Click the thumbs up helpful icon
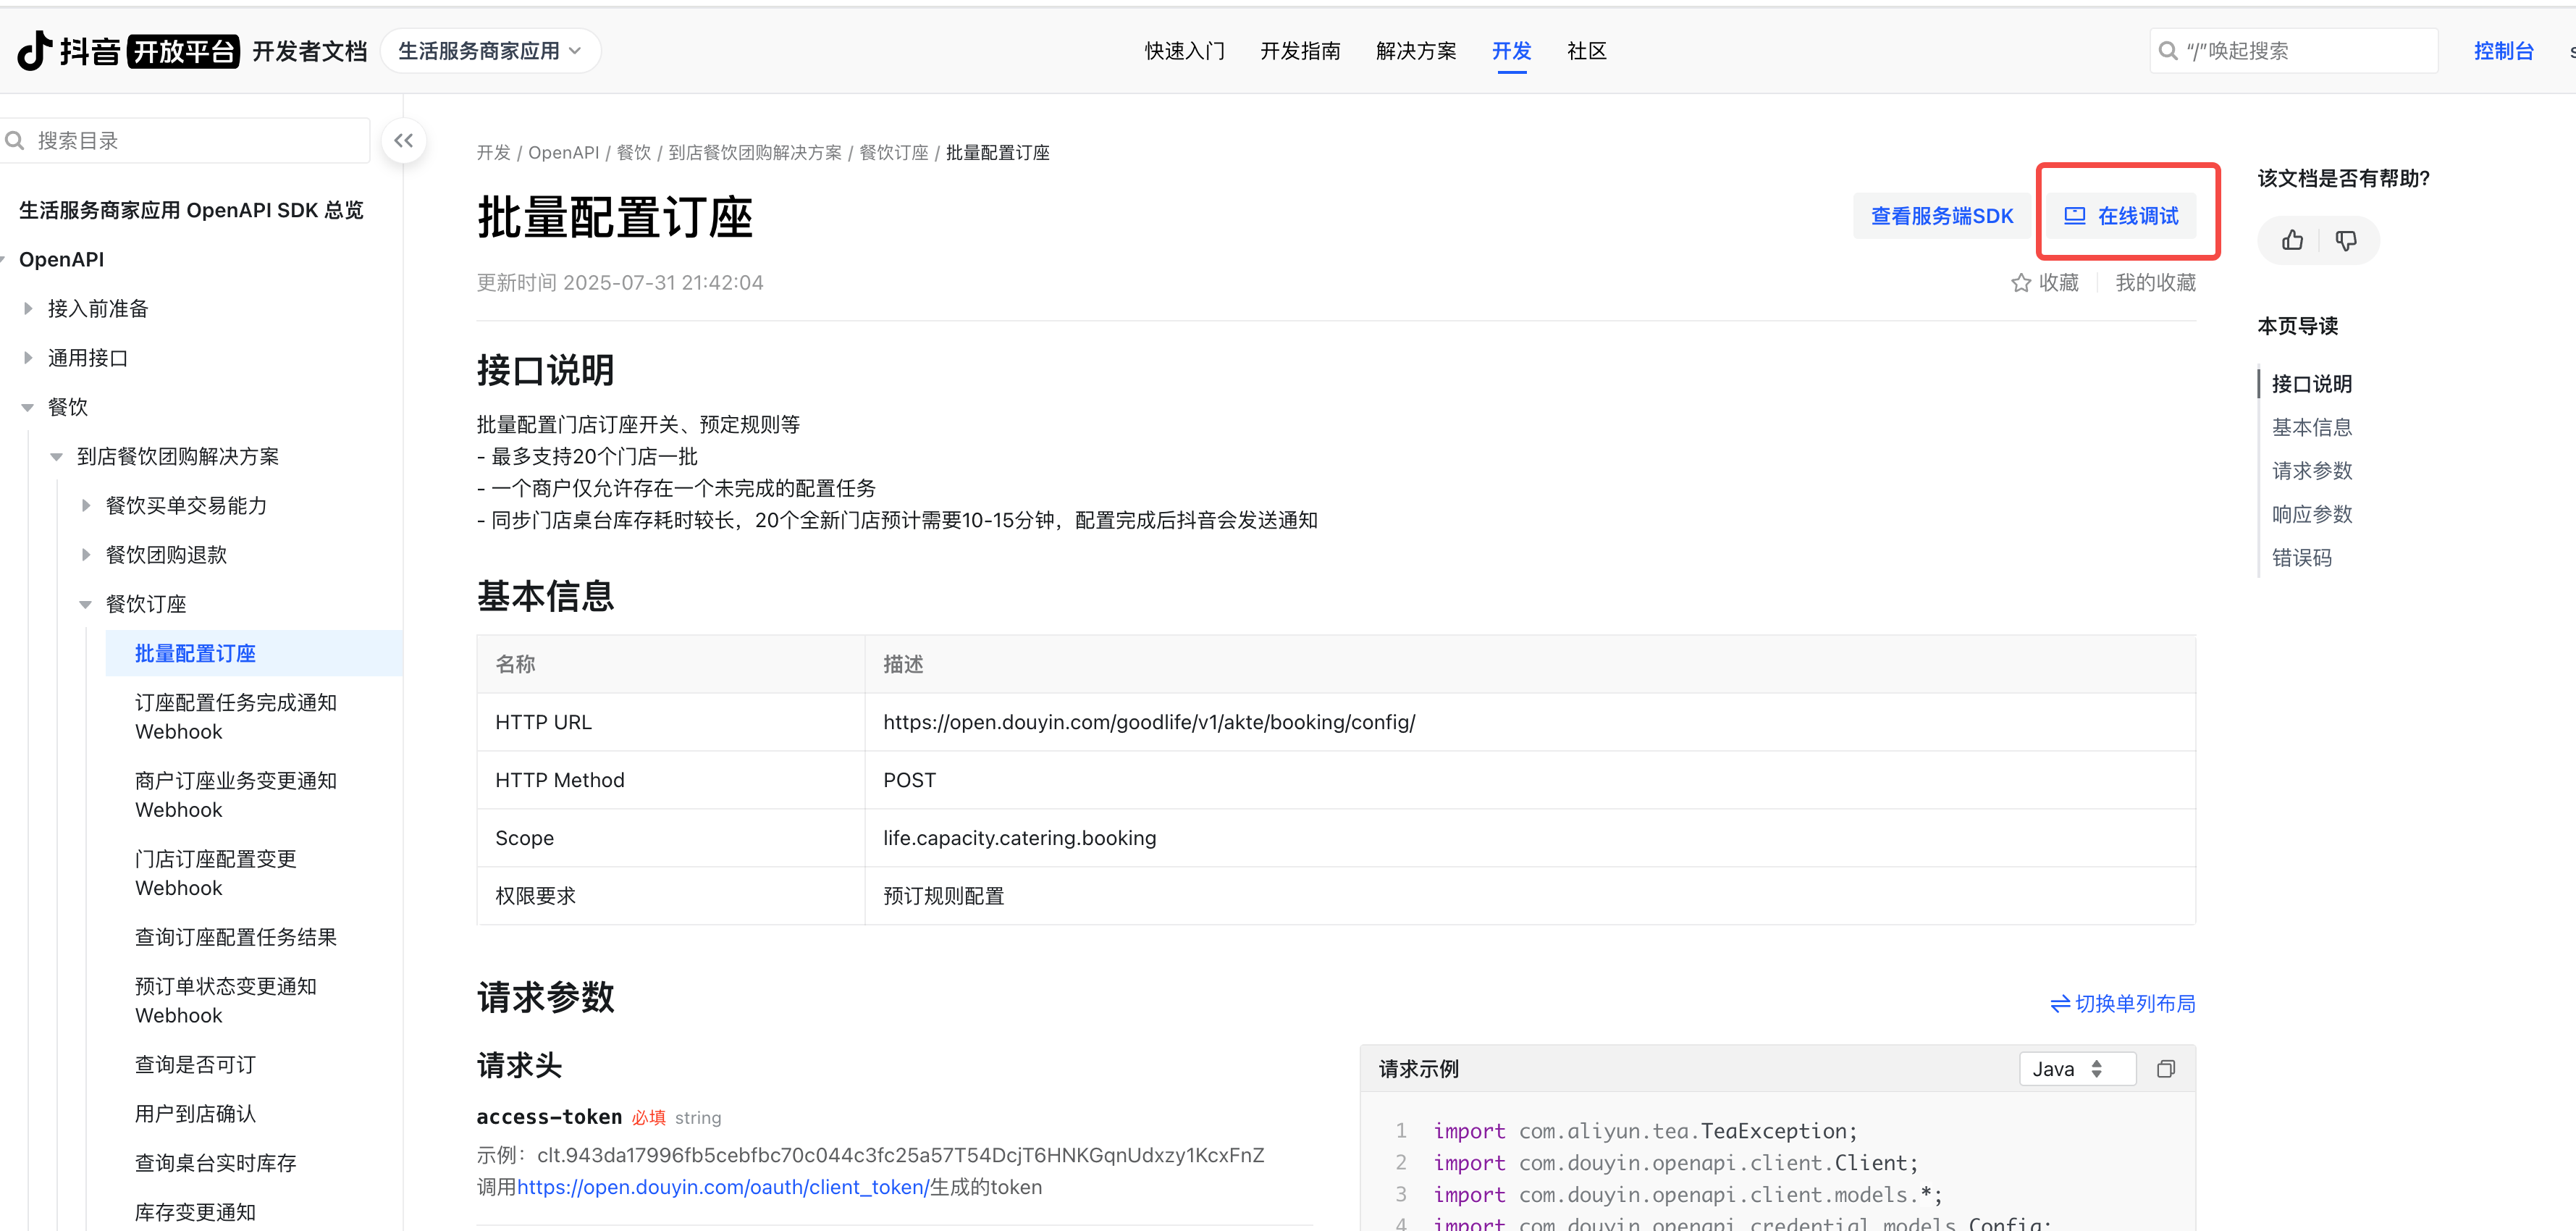The height and width of the screenshot is (1231, 2576). (x=2292, y=240)
